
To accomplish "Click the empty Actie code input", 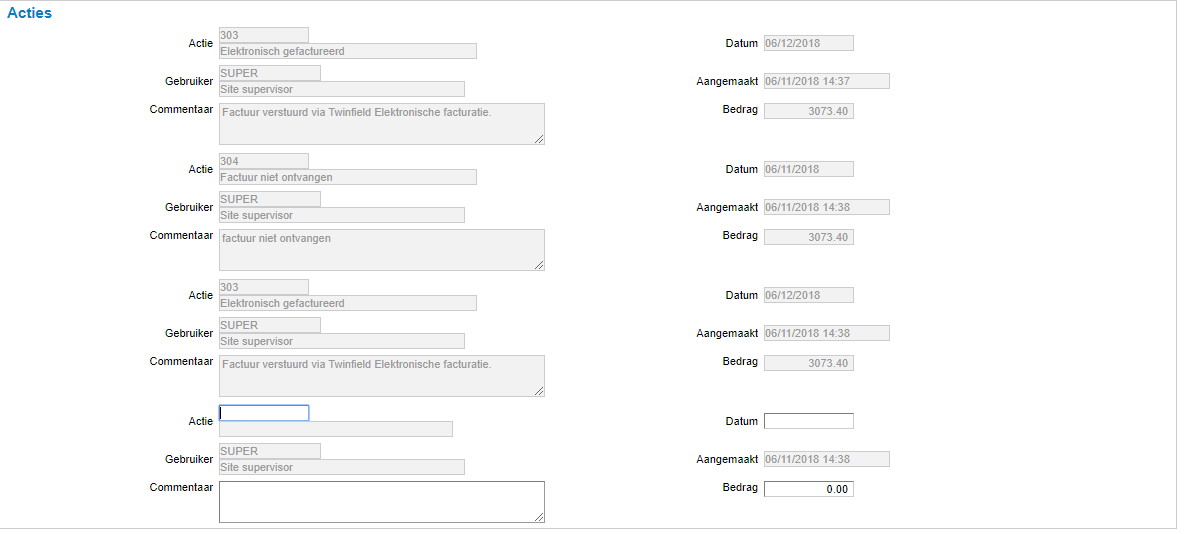I will [x=264, y=413].
